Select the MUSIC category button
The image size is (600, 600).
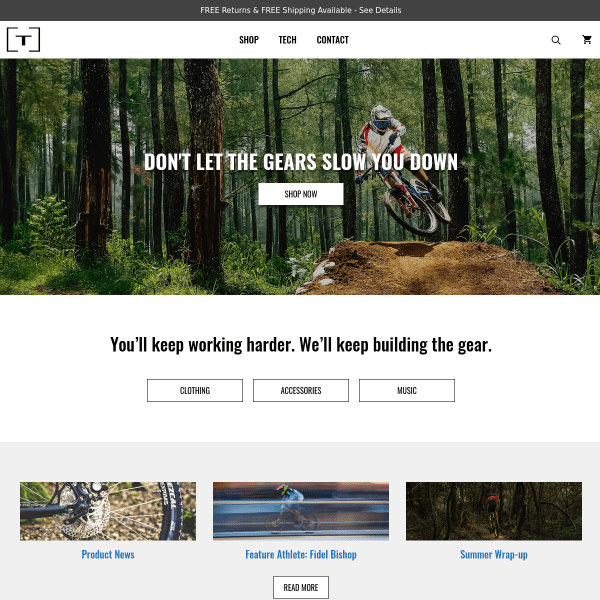click(407, 390)
